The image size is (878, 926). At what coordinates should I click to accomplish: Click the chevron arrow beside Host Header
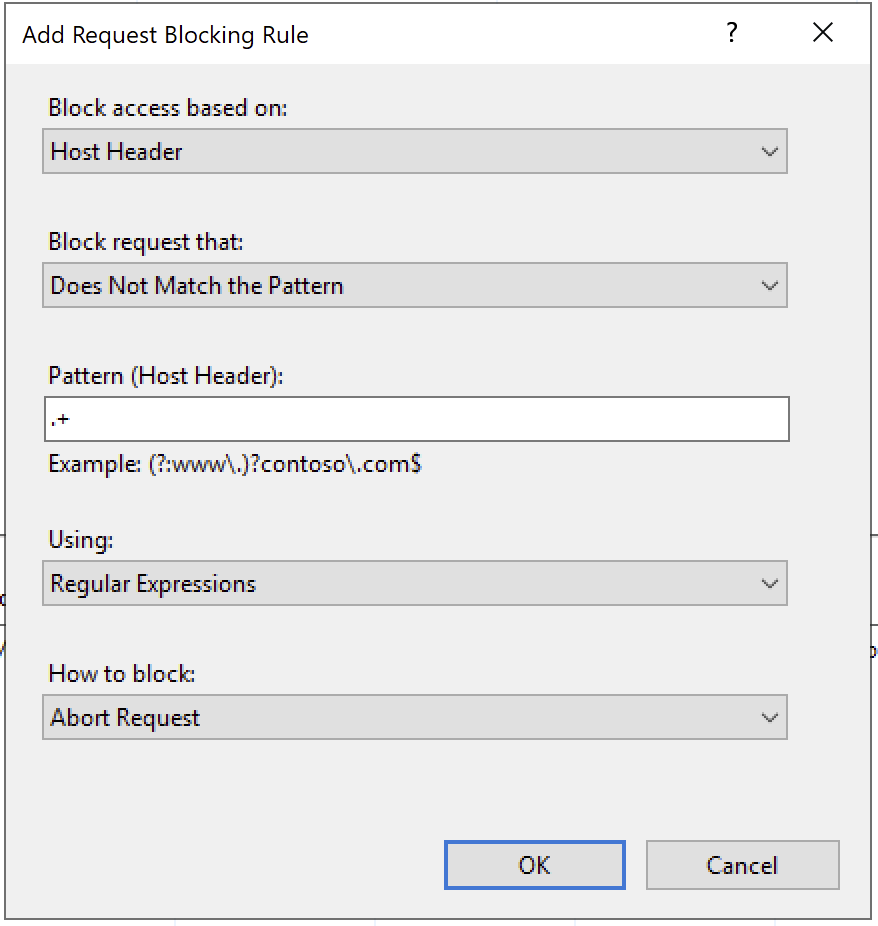(x=769, y=152)
